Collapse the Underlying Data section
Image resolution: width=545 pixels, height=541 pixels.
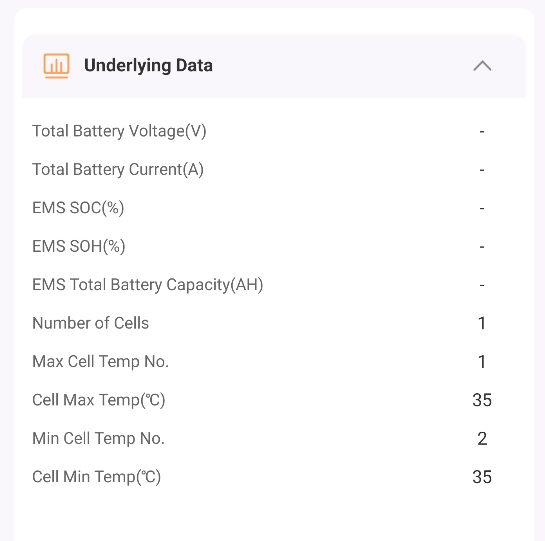[482, 66]
